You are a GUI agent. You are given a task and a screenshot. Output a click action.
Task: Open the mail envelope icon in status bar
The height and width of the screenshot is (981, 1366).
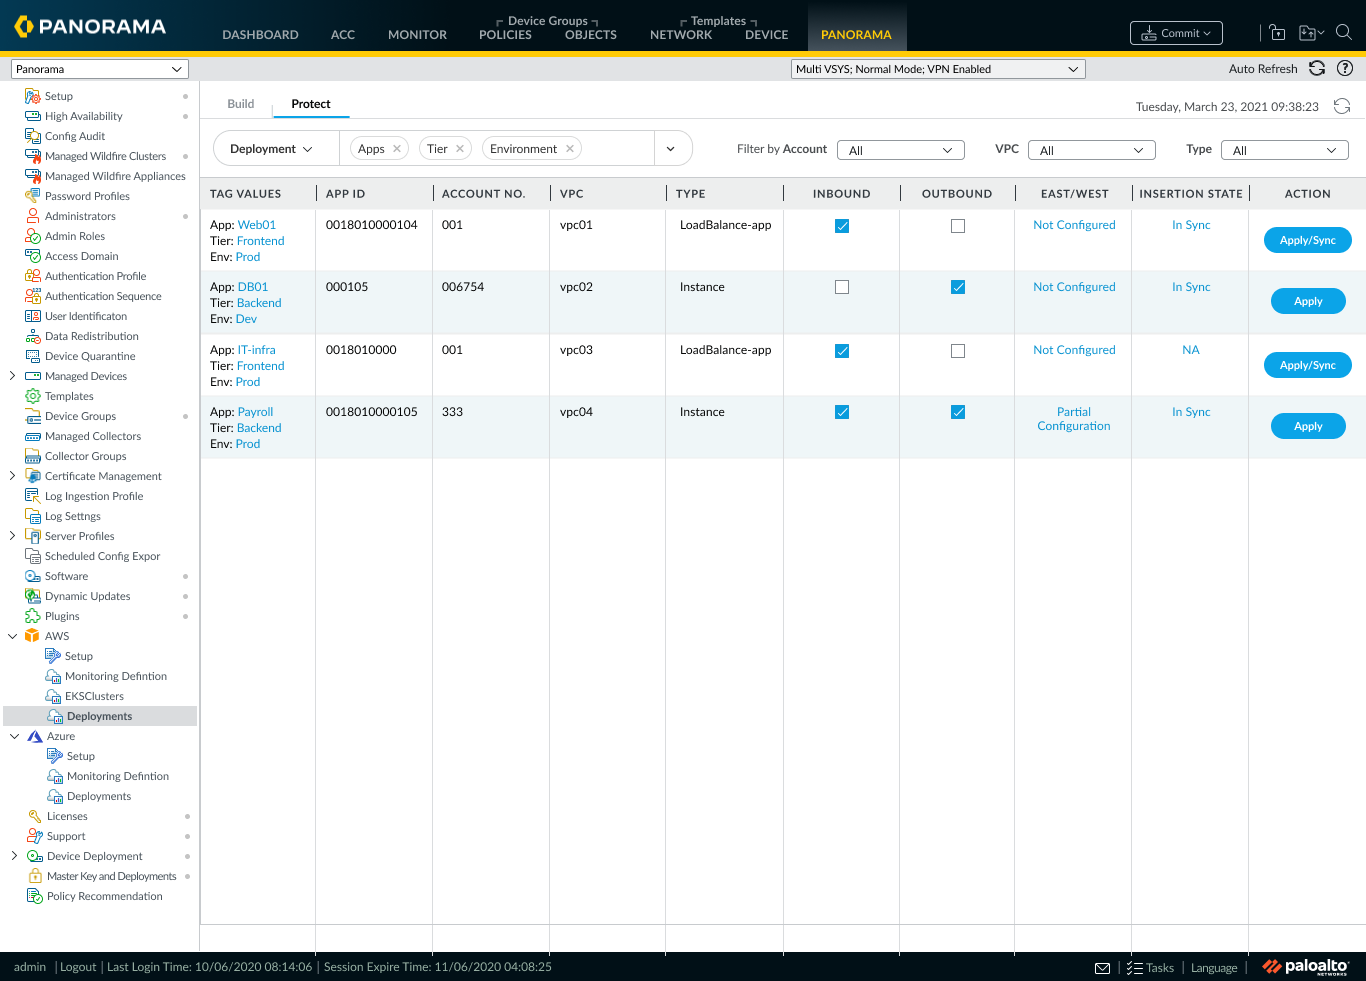pyautogui.click(x=1102, y=968)
